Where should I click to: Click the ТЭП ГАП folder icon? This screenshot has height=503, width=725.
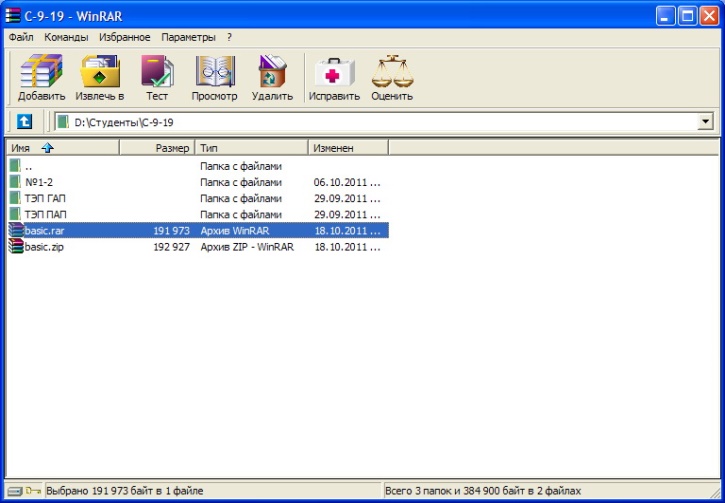[15, 198]
